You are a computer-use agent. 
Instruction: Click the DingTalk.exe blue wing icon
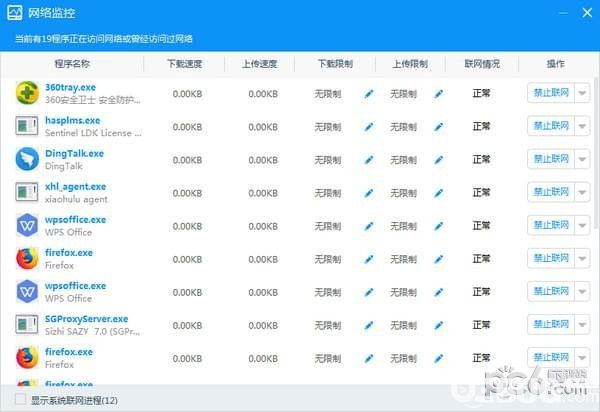click(27, 159)
